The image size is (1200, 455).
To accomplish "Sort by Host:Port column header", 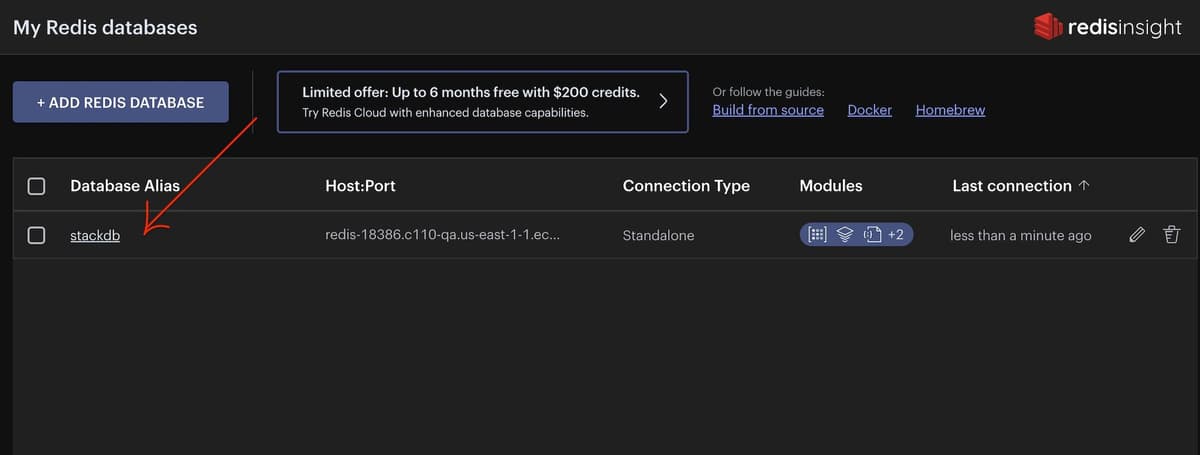I will click(360, 186).
